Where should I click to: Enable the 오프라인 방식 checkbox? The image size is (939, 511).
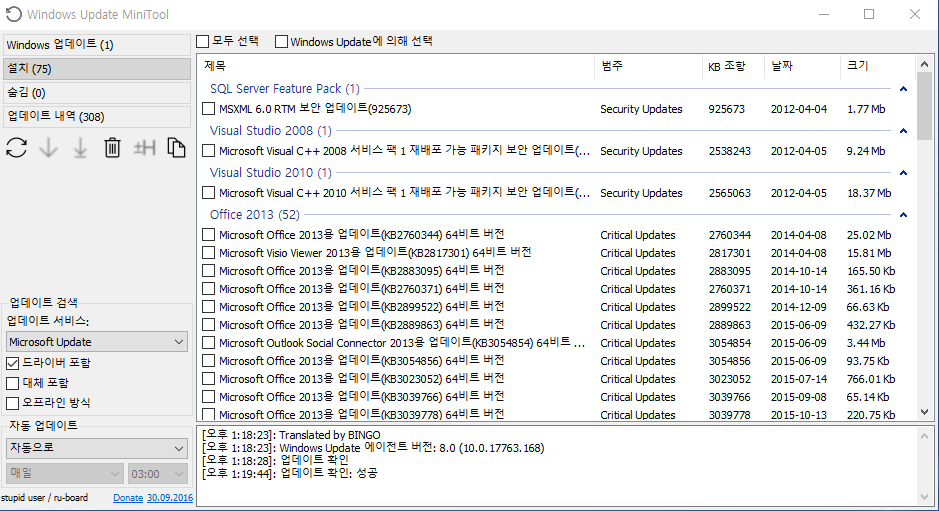coord(13,403)
